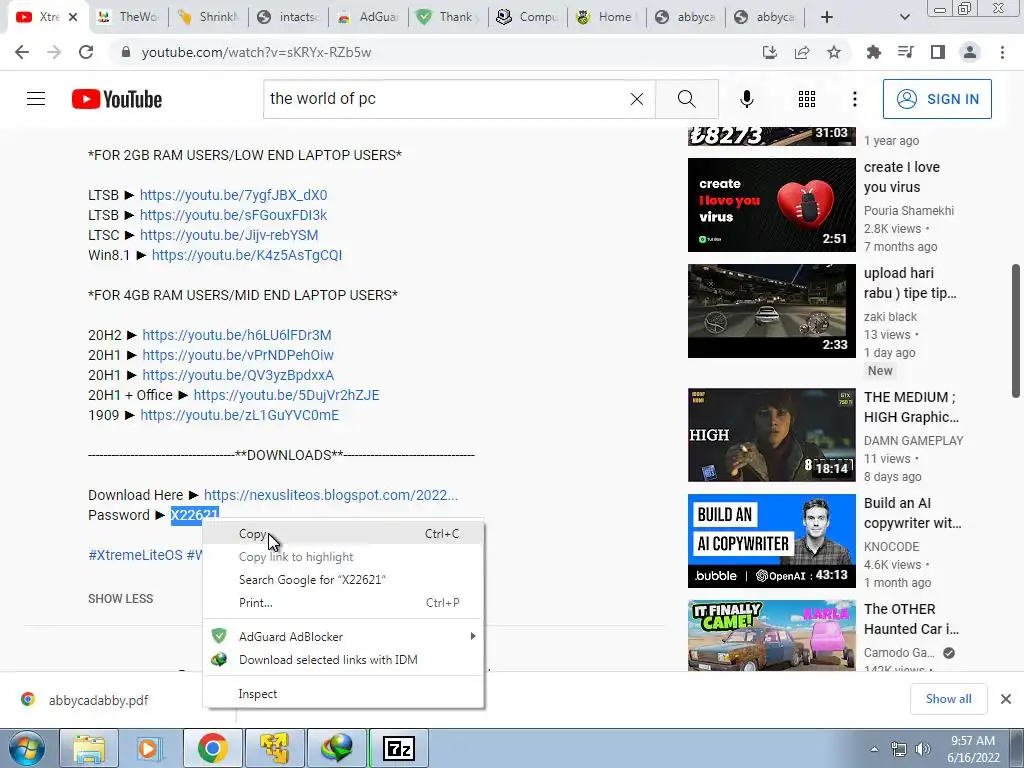Screen dimensions: 1024x768
Task: Open the YouTube hamburger guide menu
Action: 36,99
